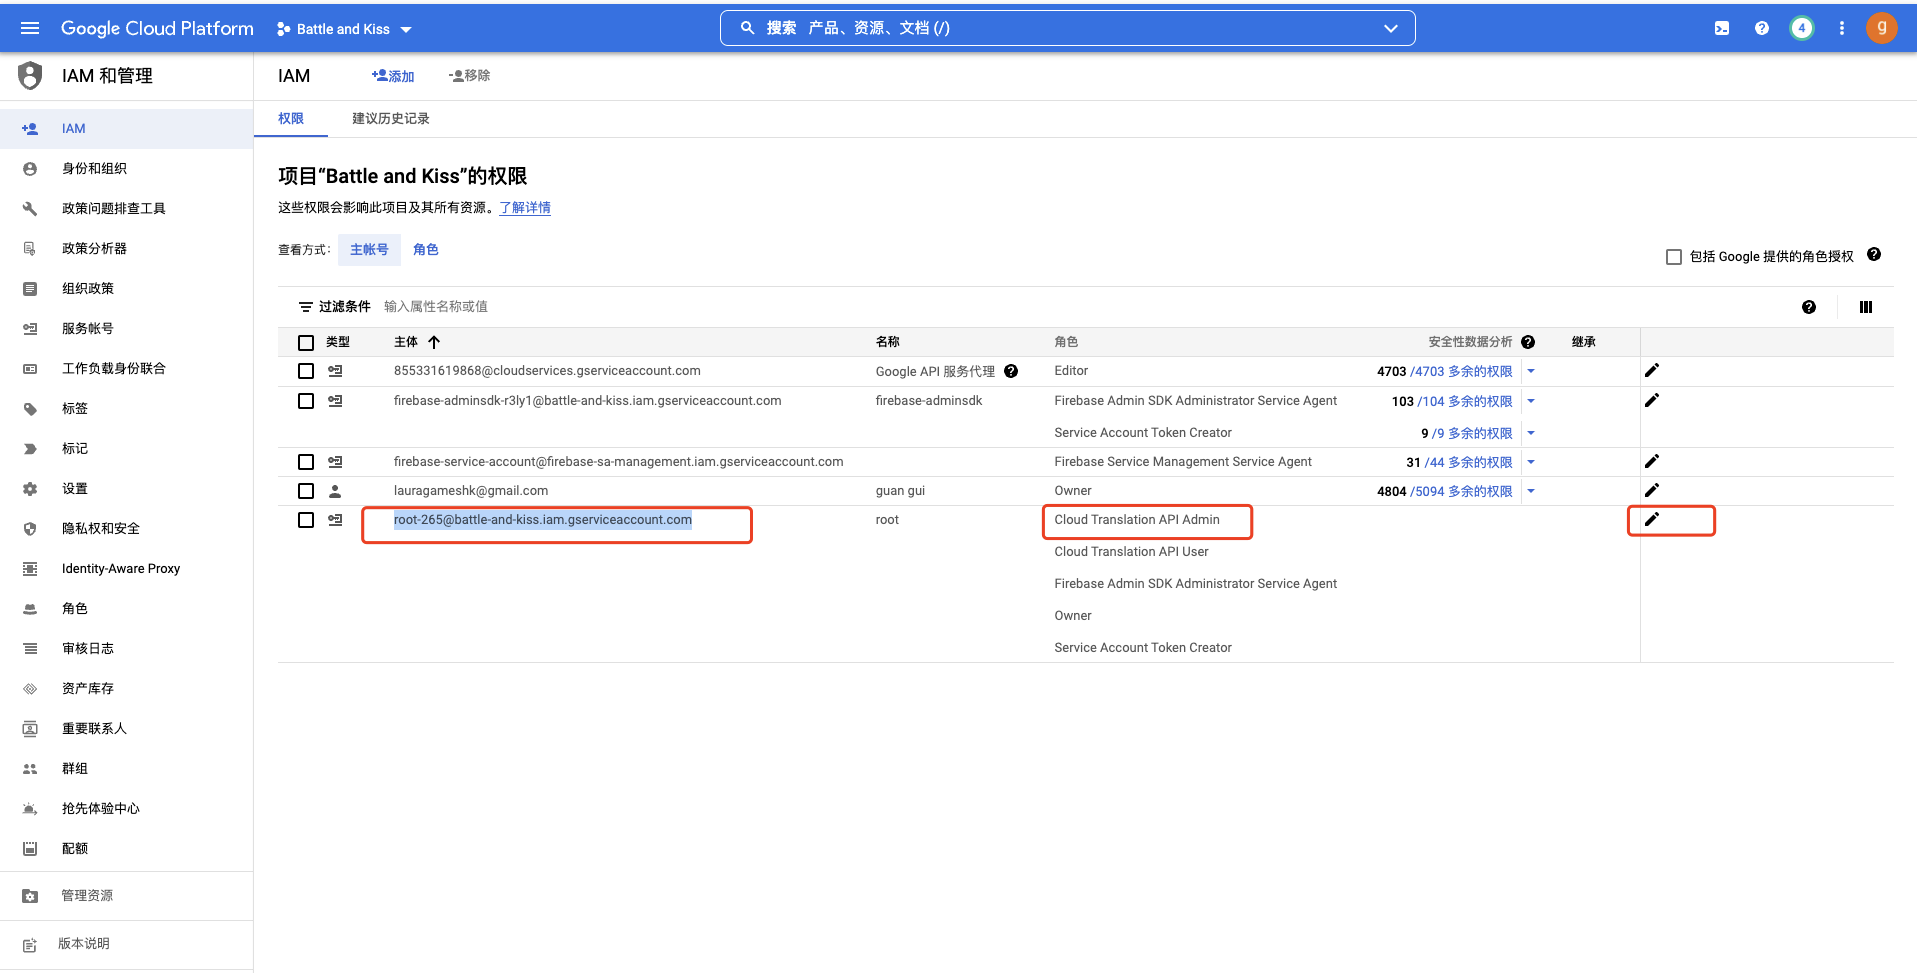Expand Owner 4804/5094 permissions dropdown

1531,491
